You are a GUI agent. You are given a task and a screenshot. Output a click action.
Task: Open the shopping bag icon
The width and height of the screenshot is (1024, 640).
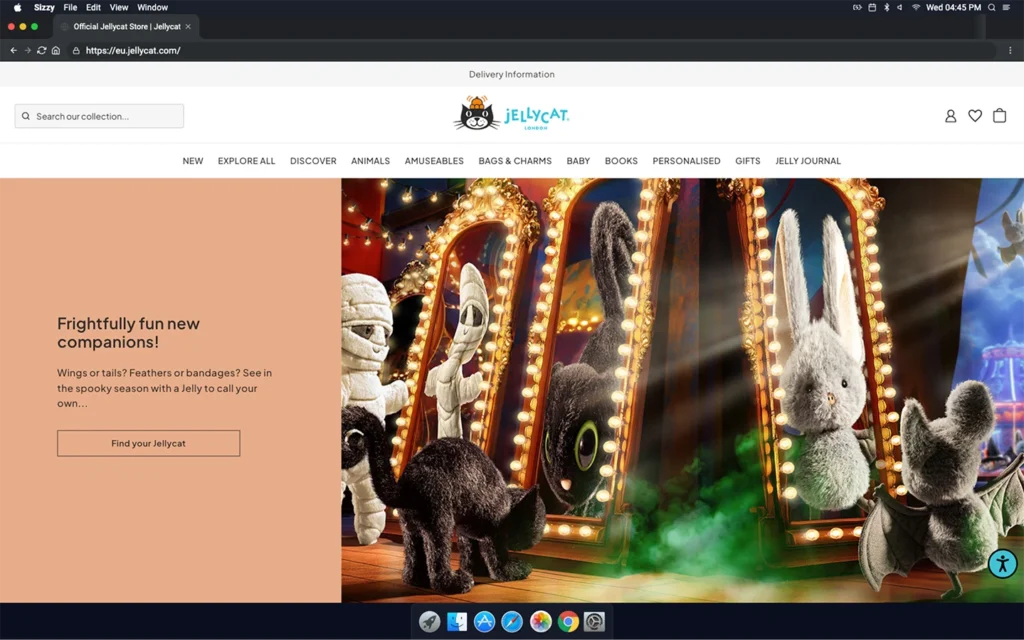pyautogui.click(x=999, y=116)
